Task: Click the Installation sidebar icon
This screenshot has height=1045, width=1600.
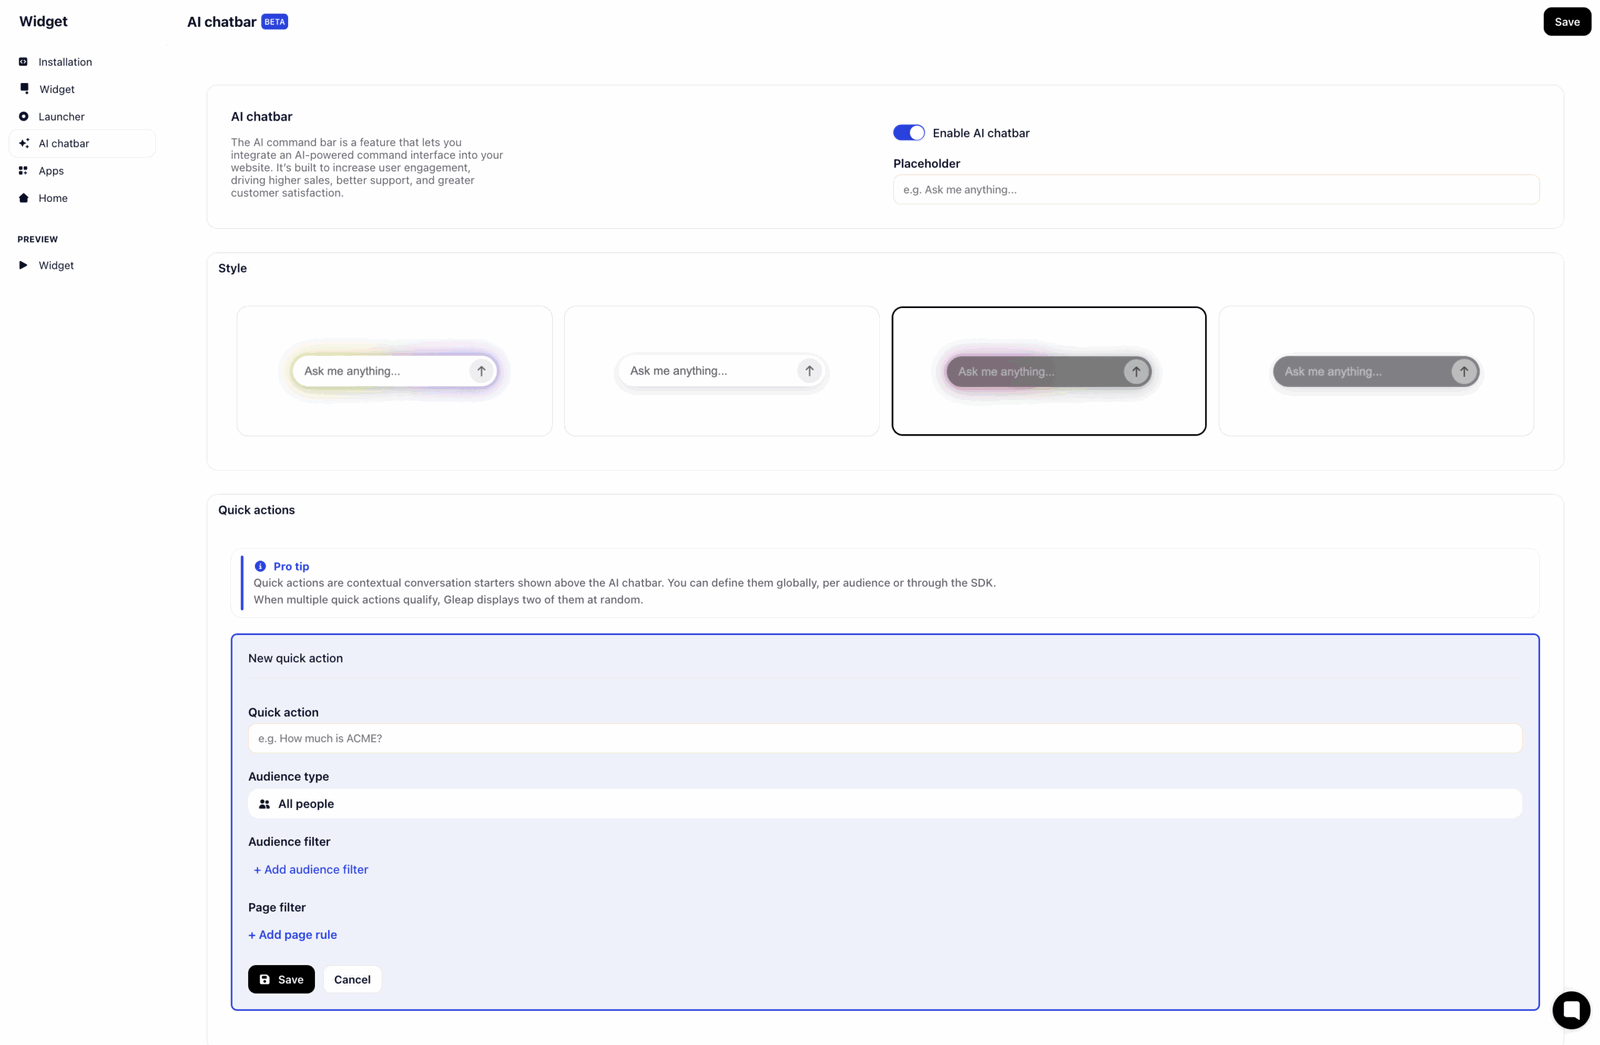Action: [23, 62]
